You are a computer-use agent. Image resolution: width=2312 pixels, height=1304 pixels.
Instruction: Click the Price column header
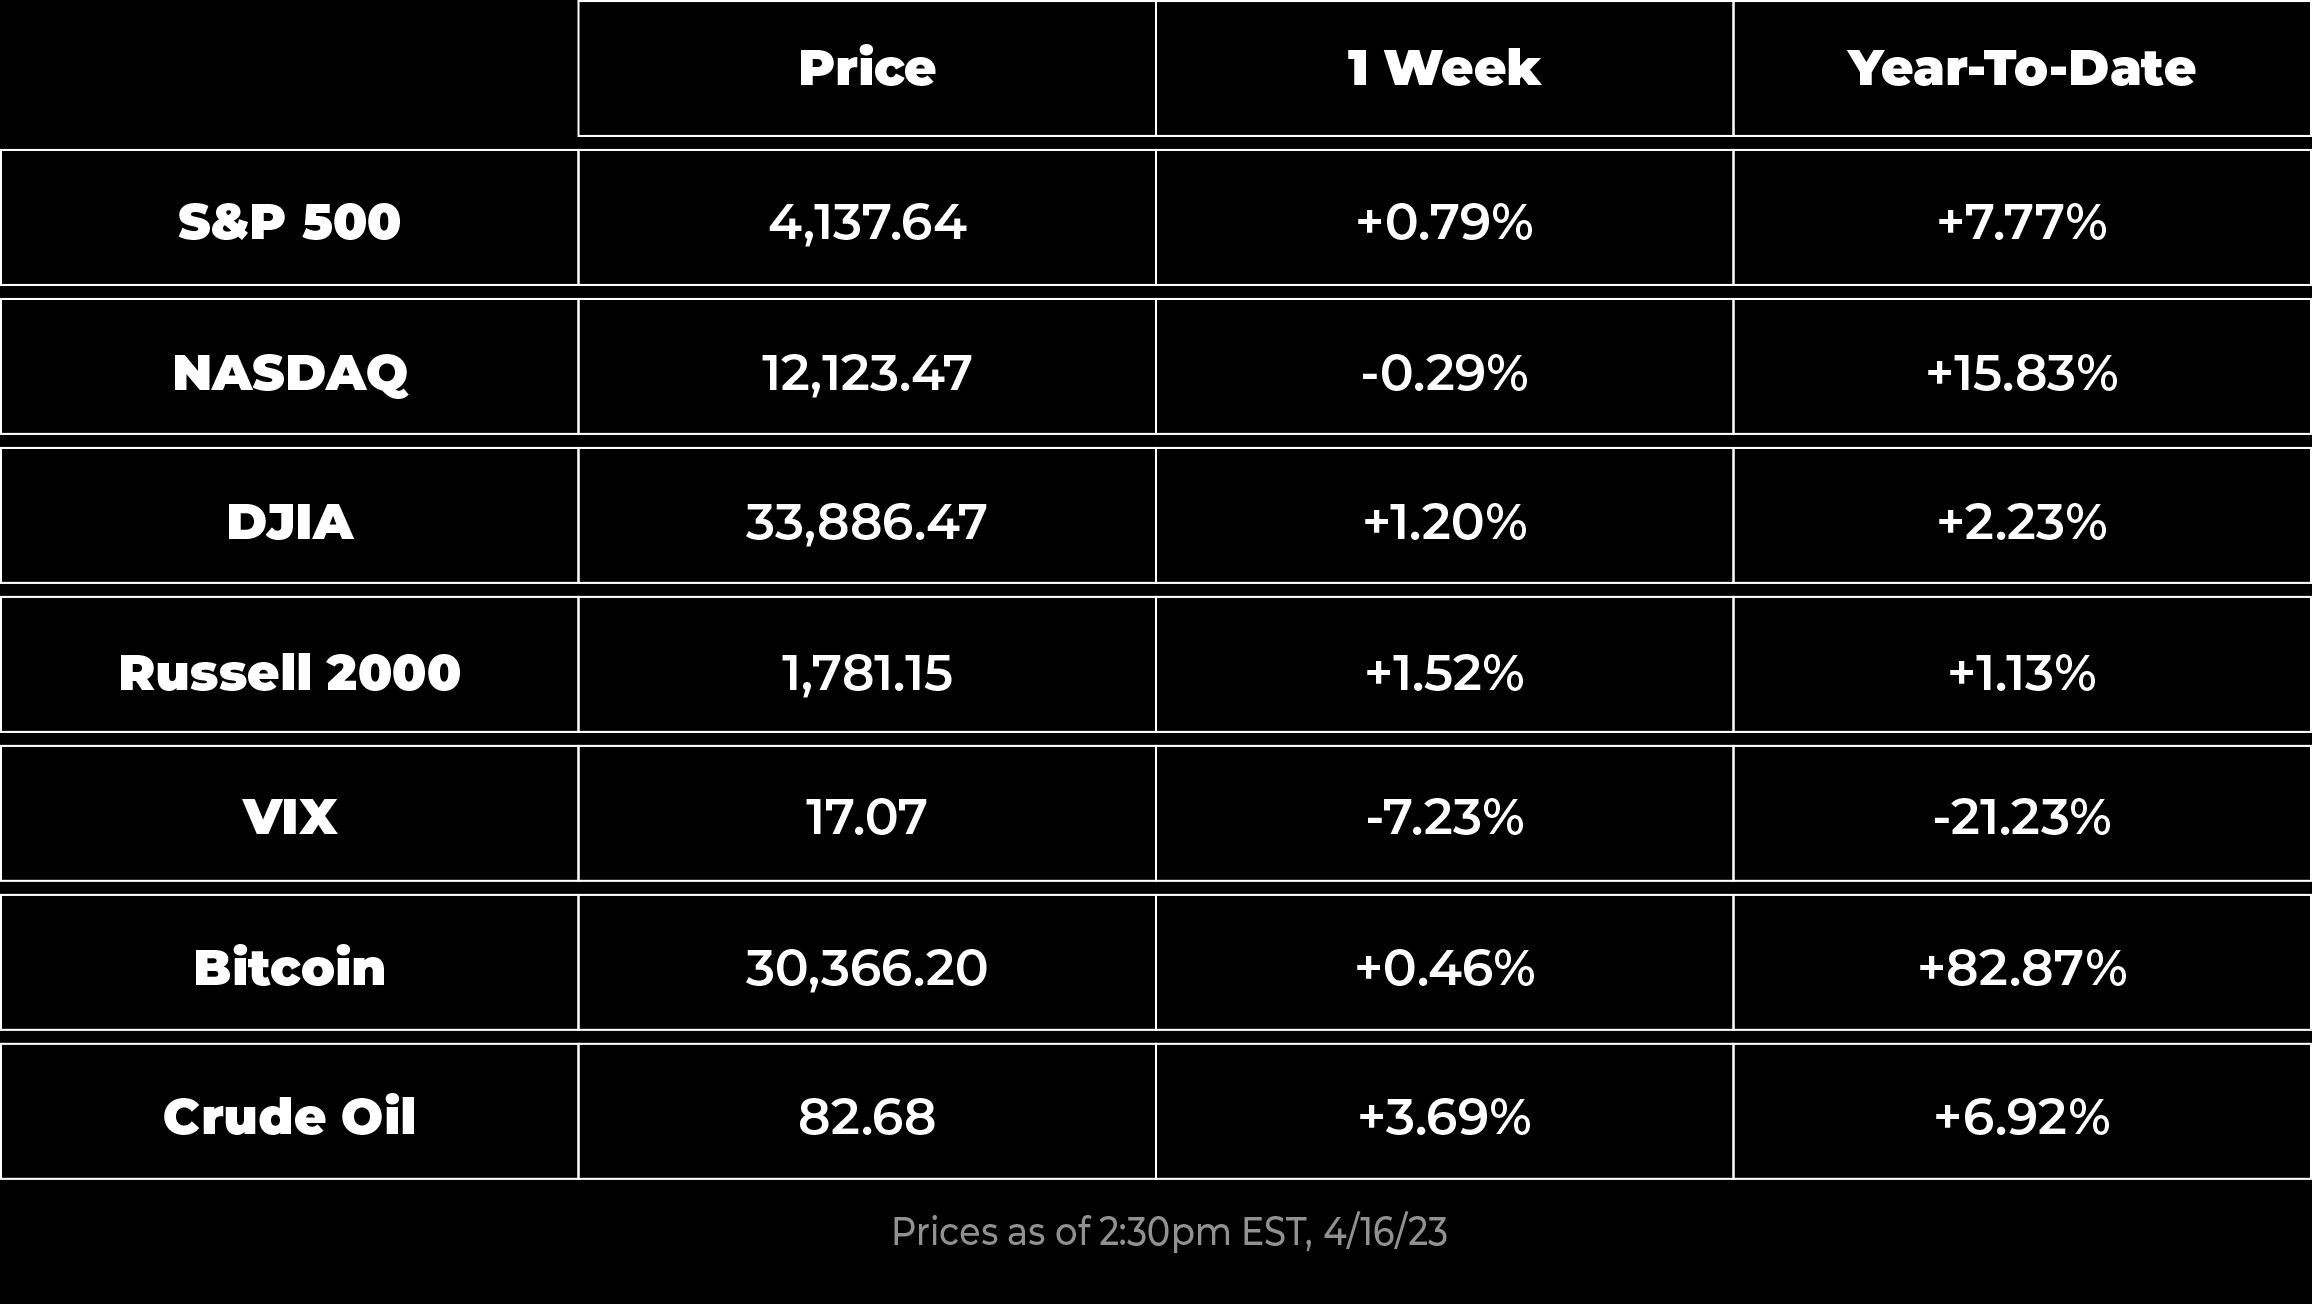click(x=867, y=68)
